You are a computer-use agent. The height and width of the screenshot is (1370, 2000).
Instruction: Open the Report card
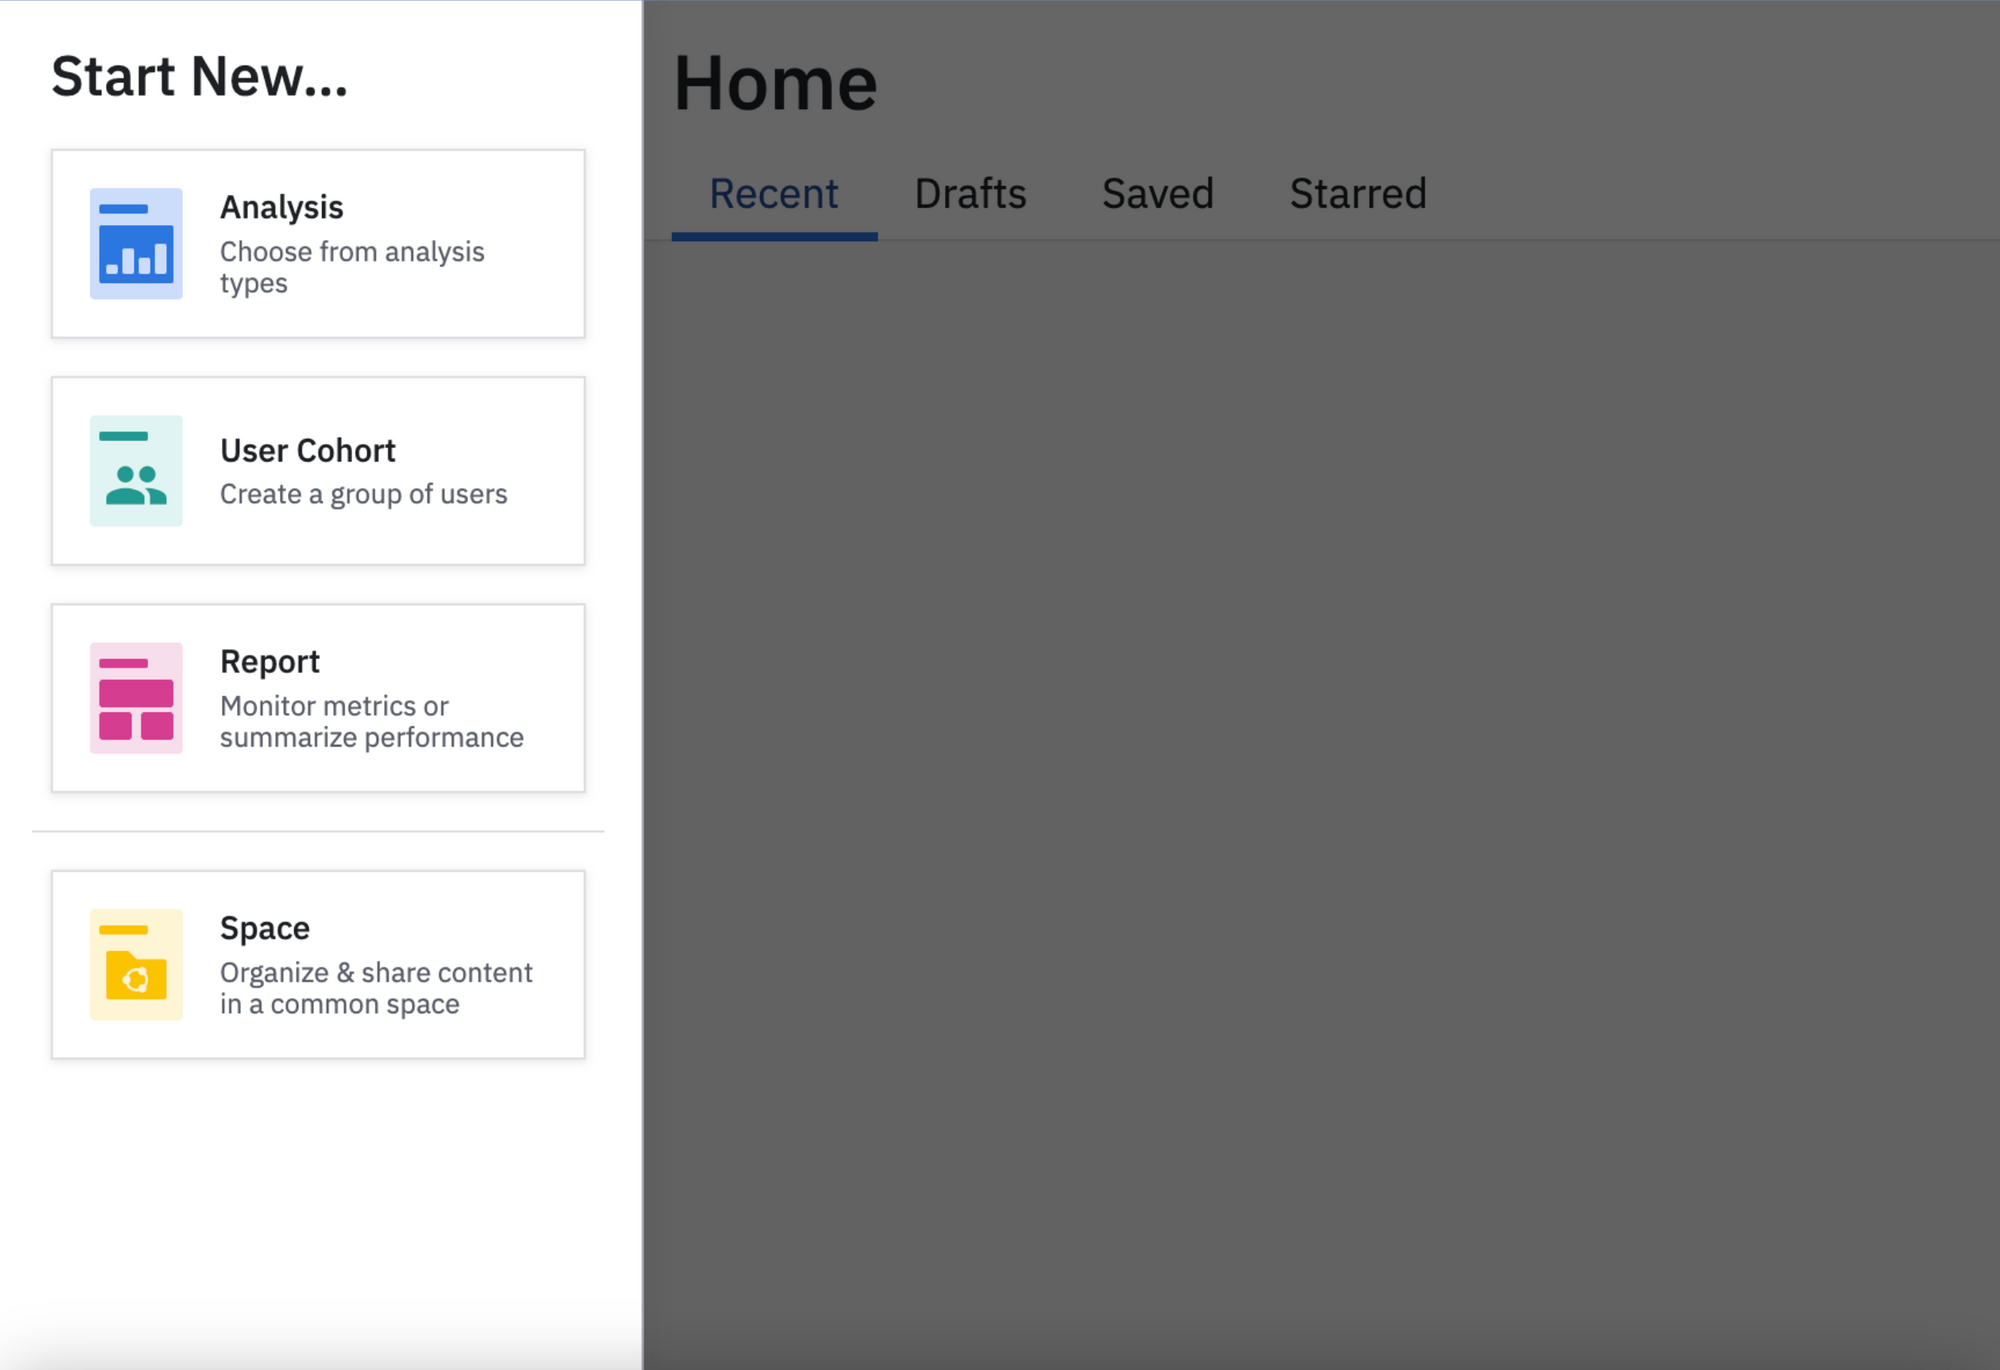click(318, 698)
